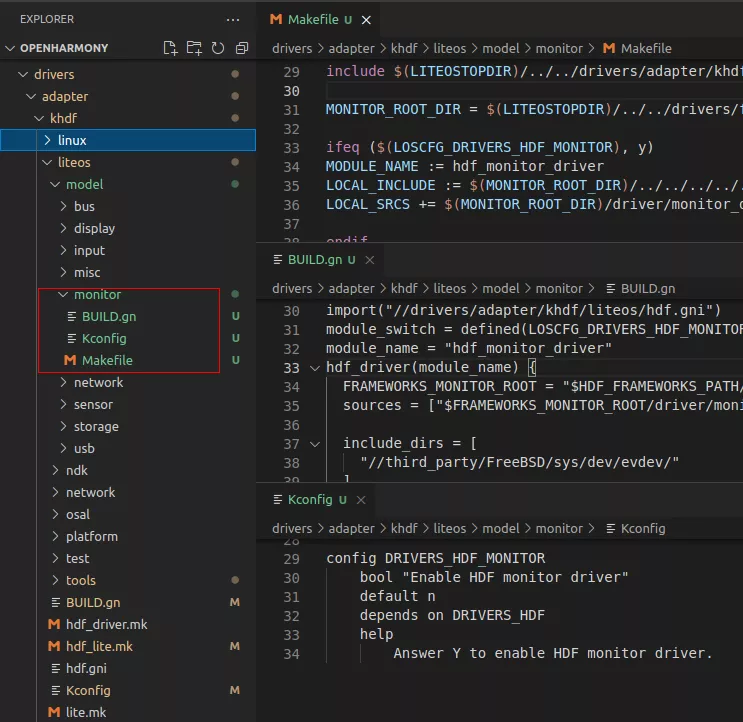The image size is (743, 722).
Task: Open the Explorer more actions ellipsis menu
Action: pyautogui.click(x=233, y=20)
